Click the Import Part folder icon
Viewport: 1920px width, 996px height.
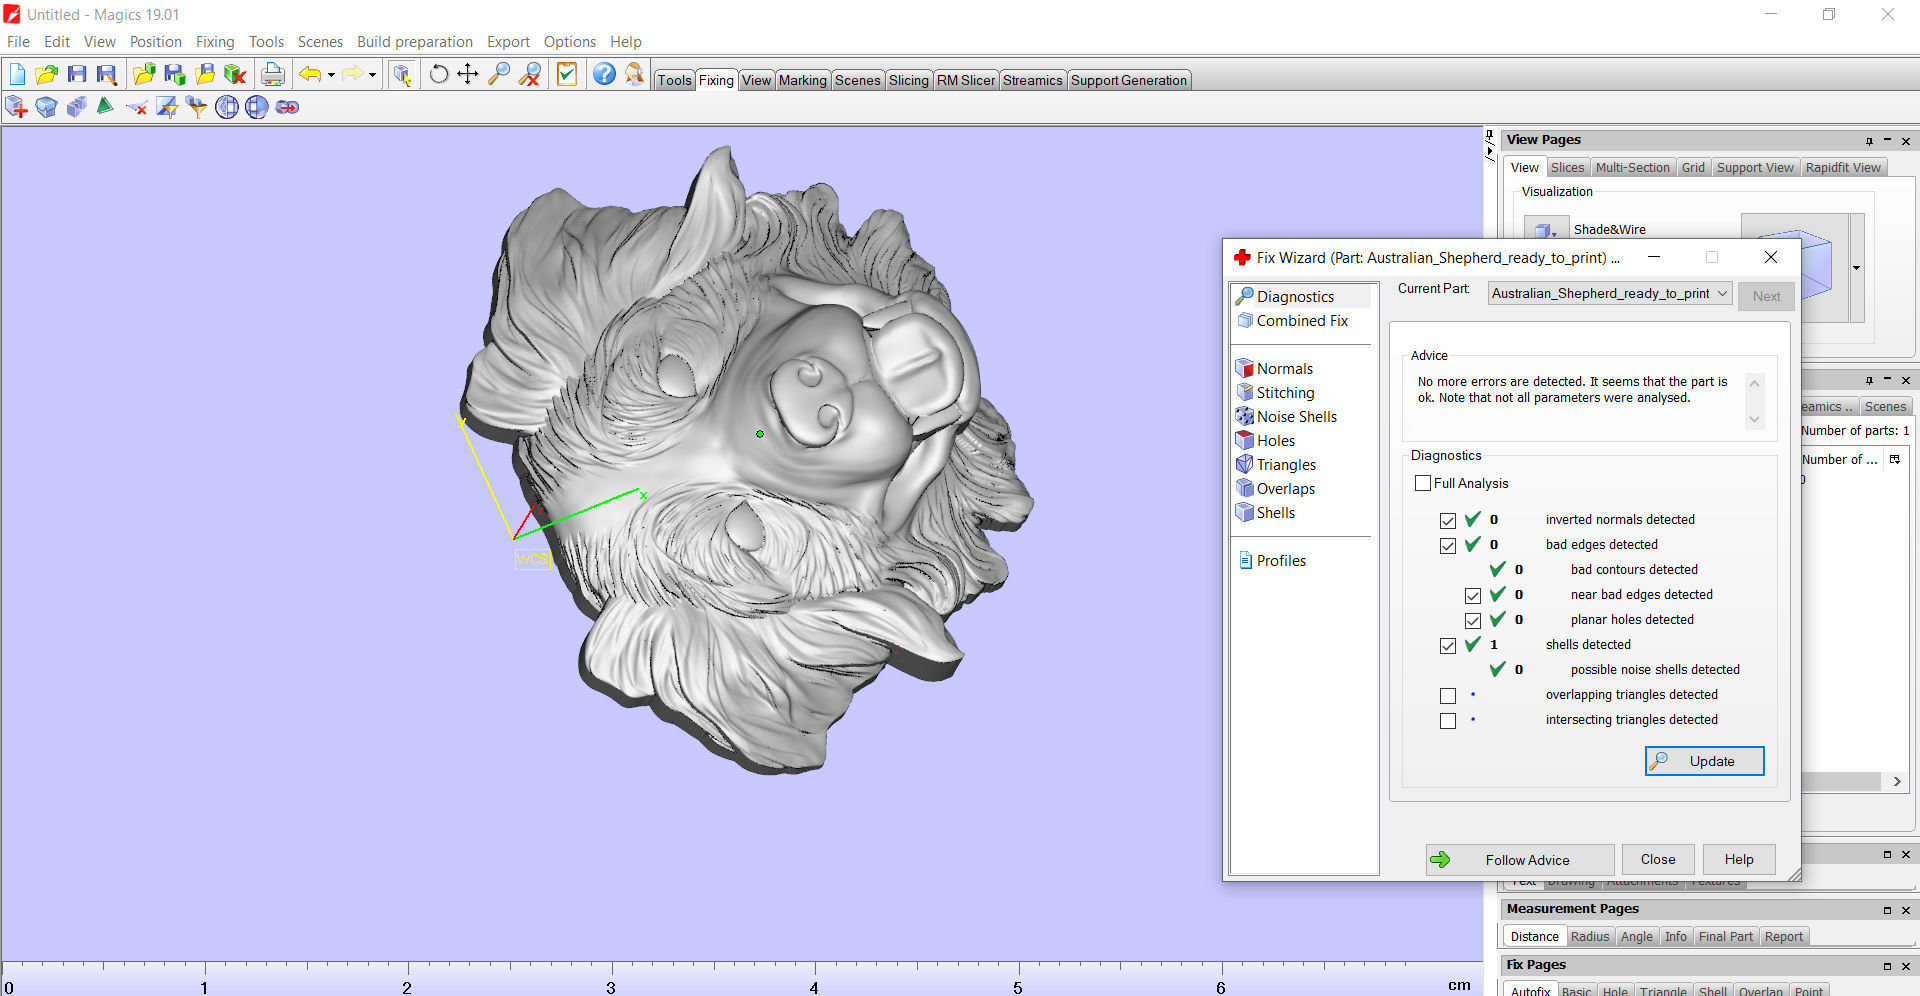click(x=144, y=74)
